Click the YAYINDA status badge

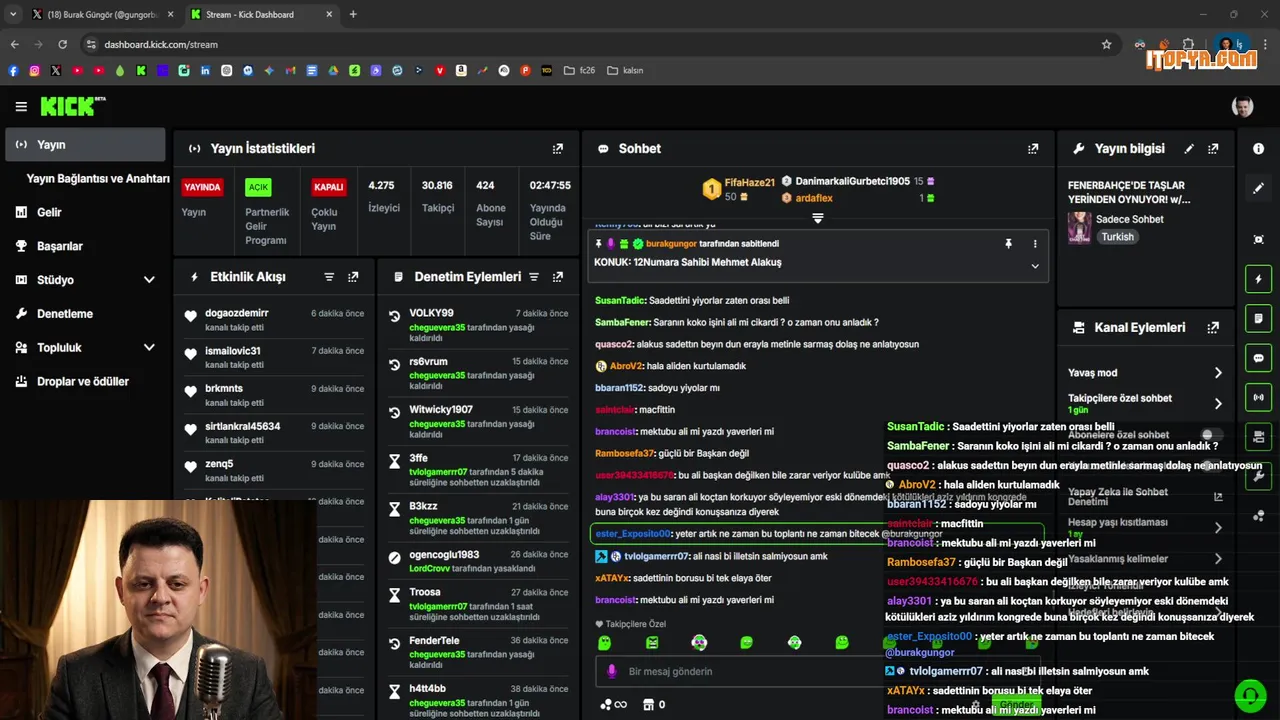202,187
